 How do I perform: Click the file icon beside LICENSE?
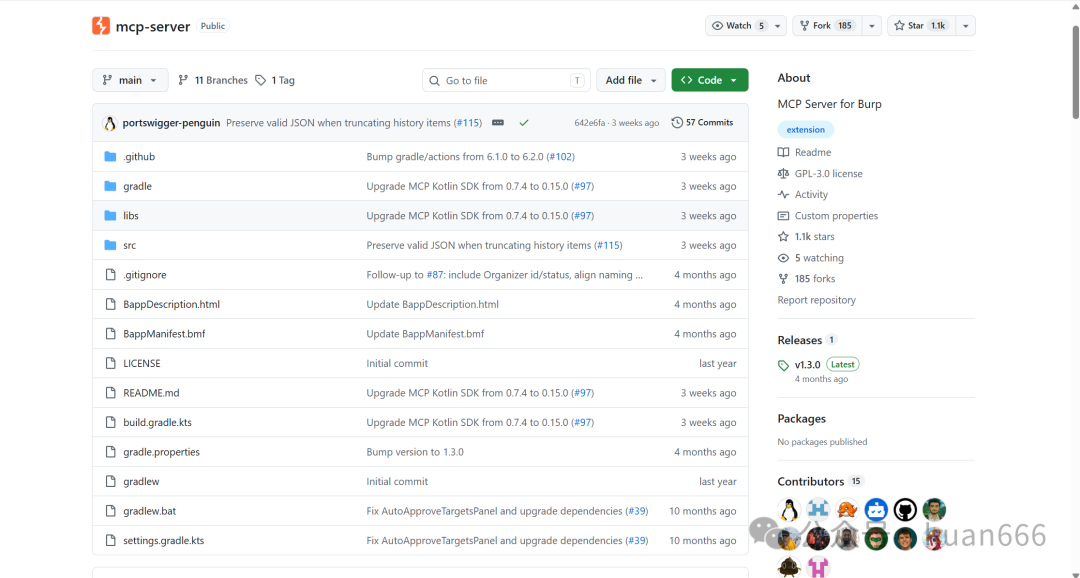pos(110,363)
